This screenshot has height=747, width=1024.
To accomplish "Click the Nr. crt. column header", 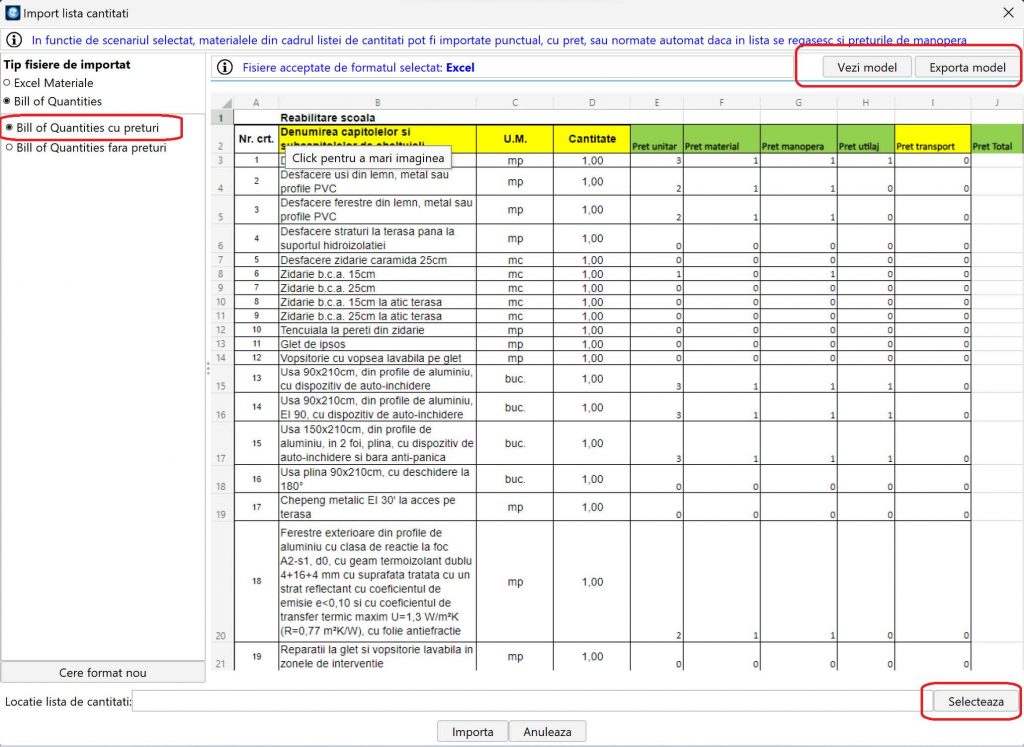I will coord(256,138).
